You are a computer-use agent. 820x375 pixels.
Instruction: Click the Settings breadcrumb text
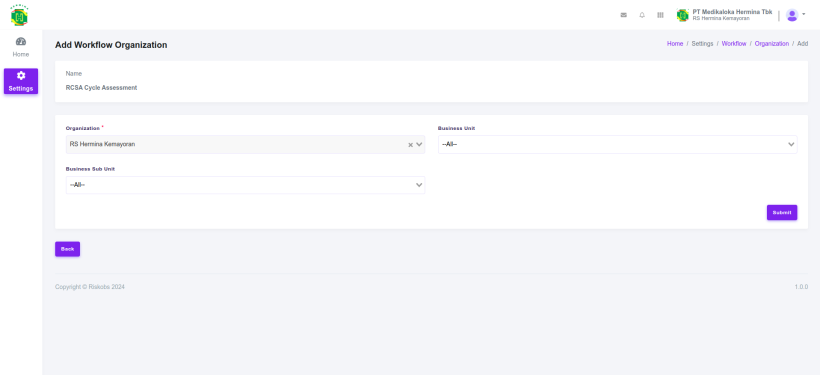(702, 44)
